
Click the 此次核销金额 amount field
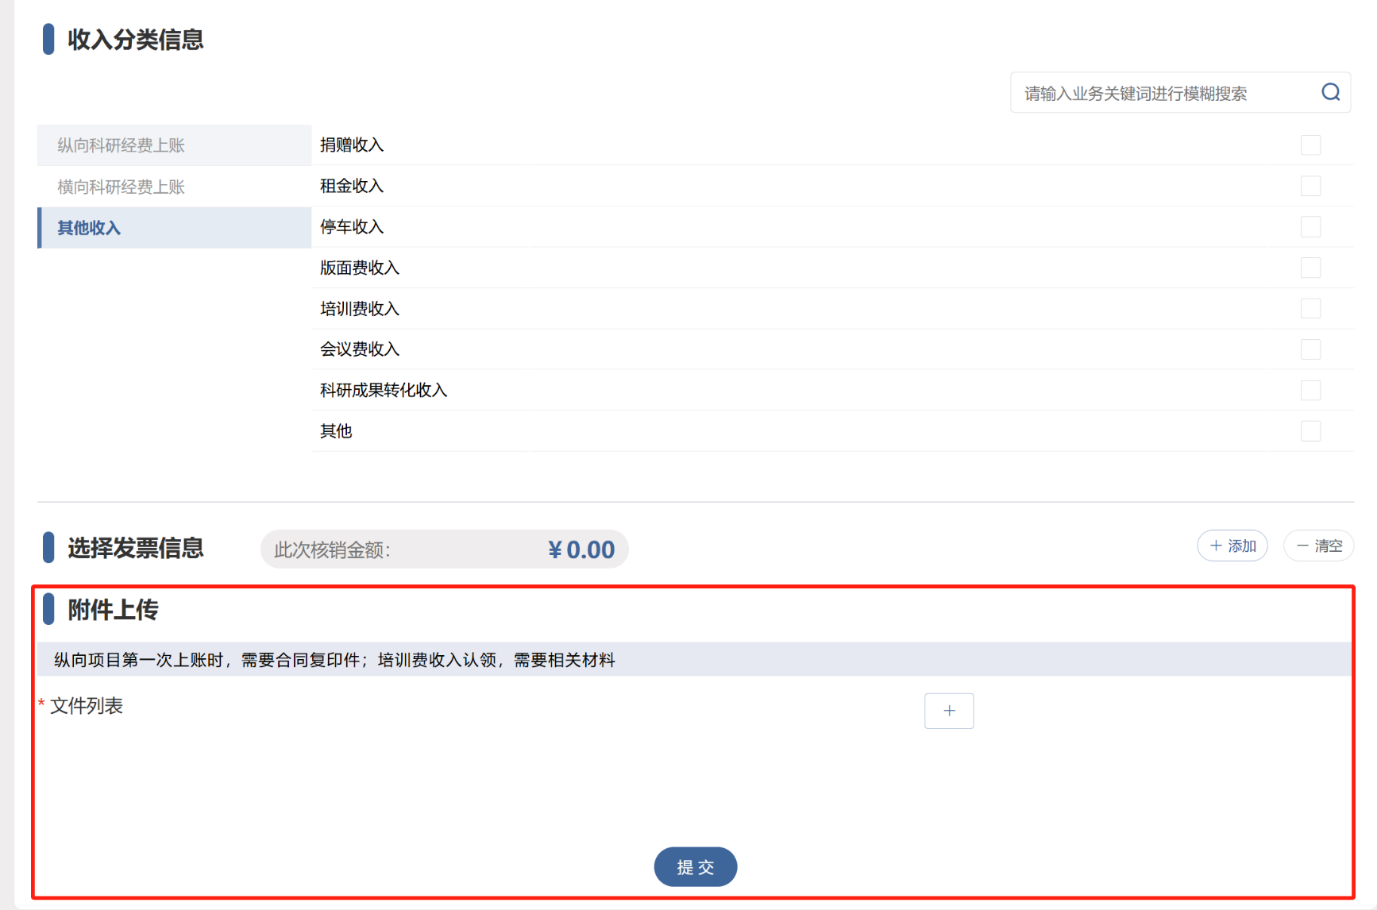[x=444, y=550]
